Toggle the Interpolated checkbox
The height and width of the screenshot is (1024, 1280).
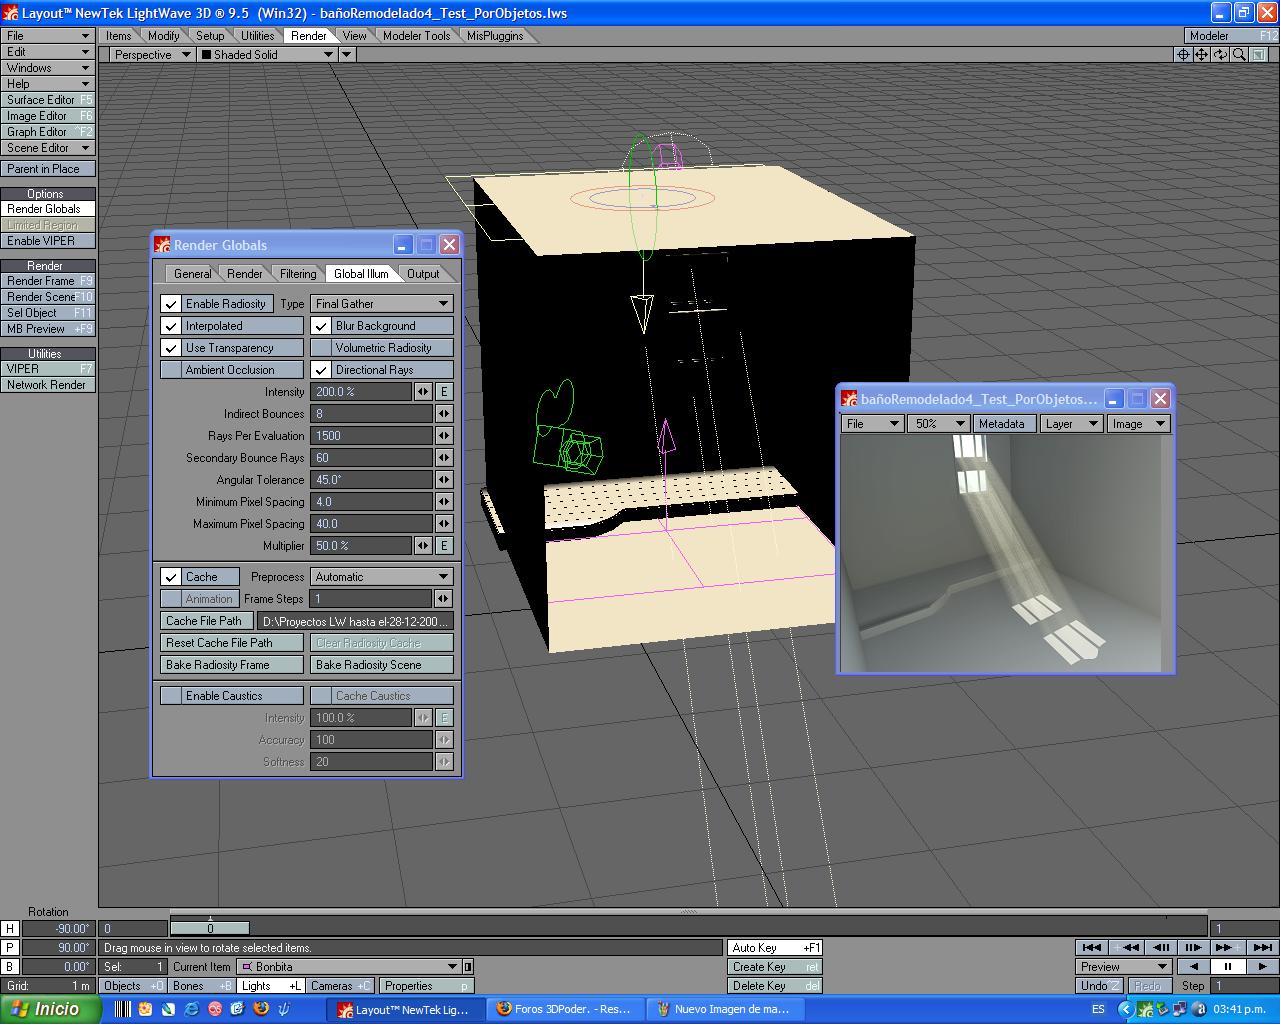pyautogui.click(x=171, y=326)
